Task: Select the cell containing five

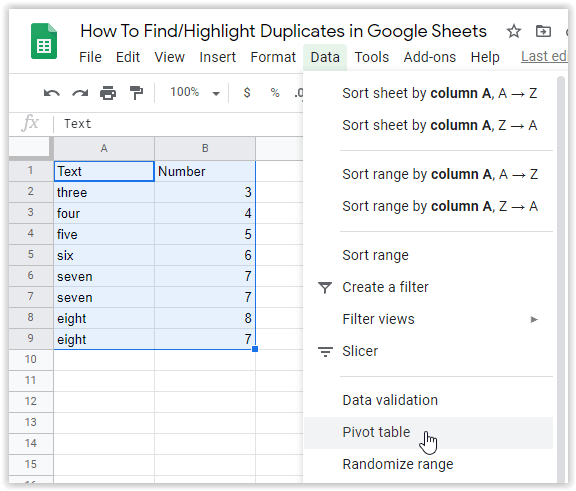Action: point(104,234)
